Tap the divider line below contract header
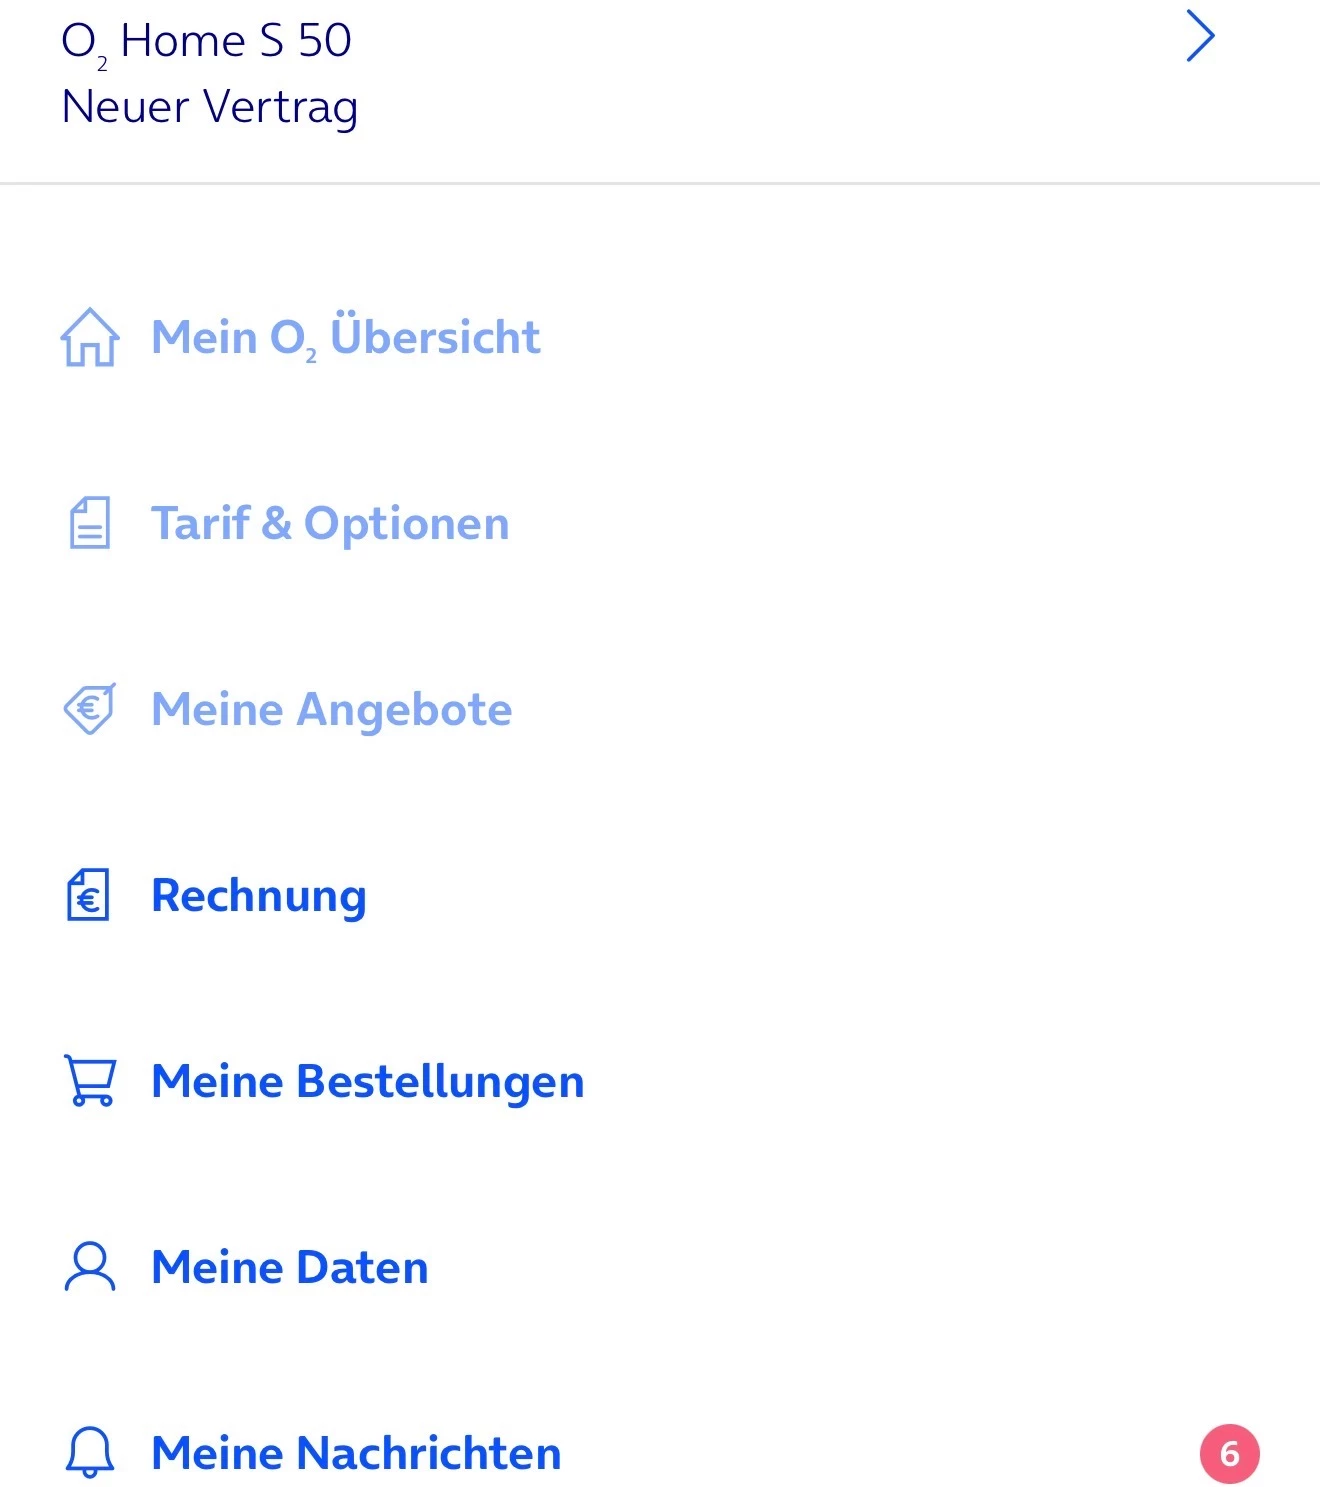This screenshot has height=1487, width=1320. point(660,183)
